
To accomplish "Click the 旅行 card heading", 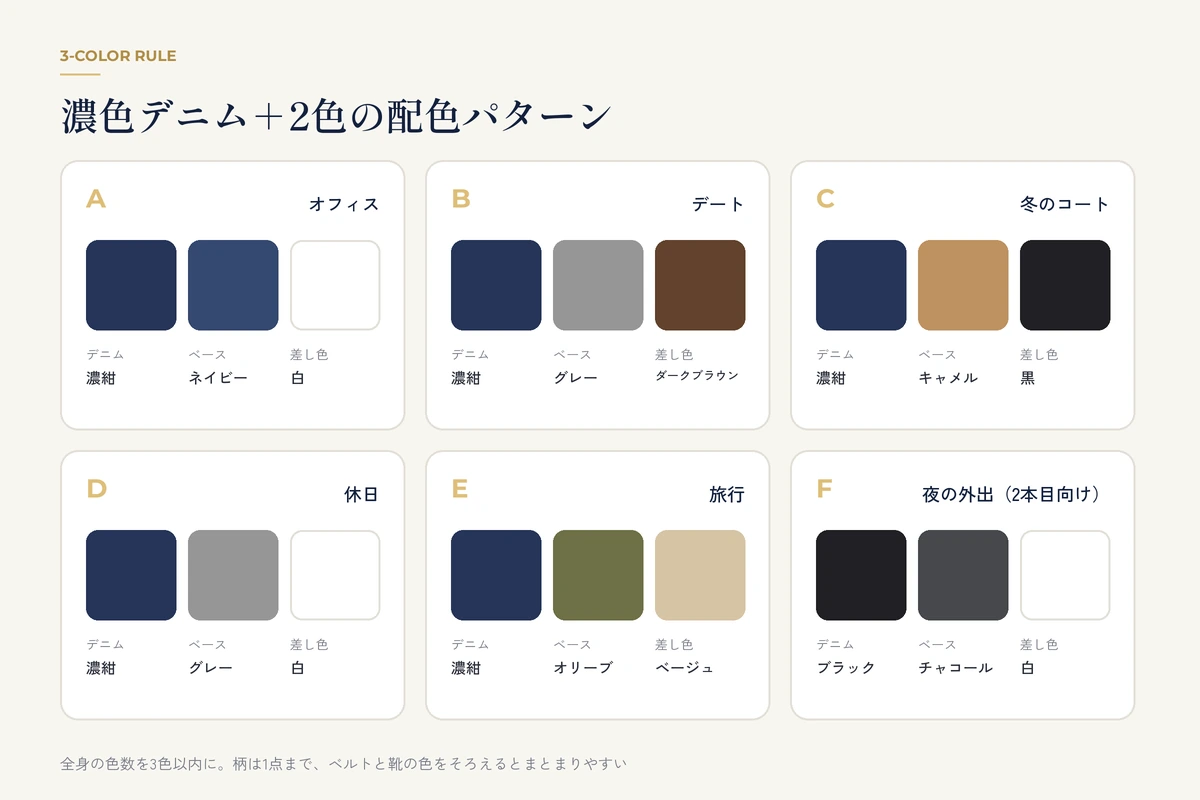I will coord(727,494).
